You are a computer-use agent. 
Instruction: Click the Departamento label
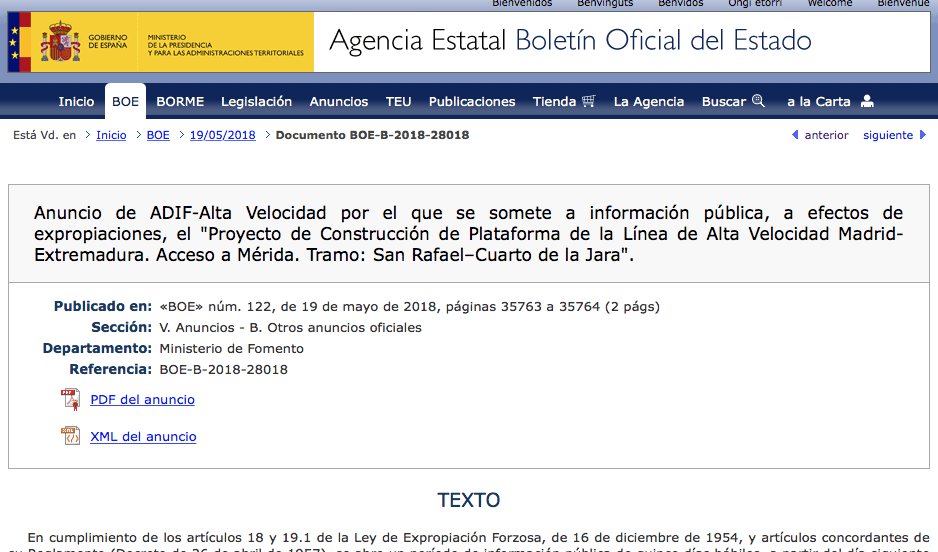97,348
